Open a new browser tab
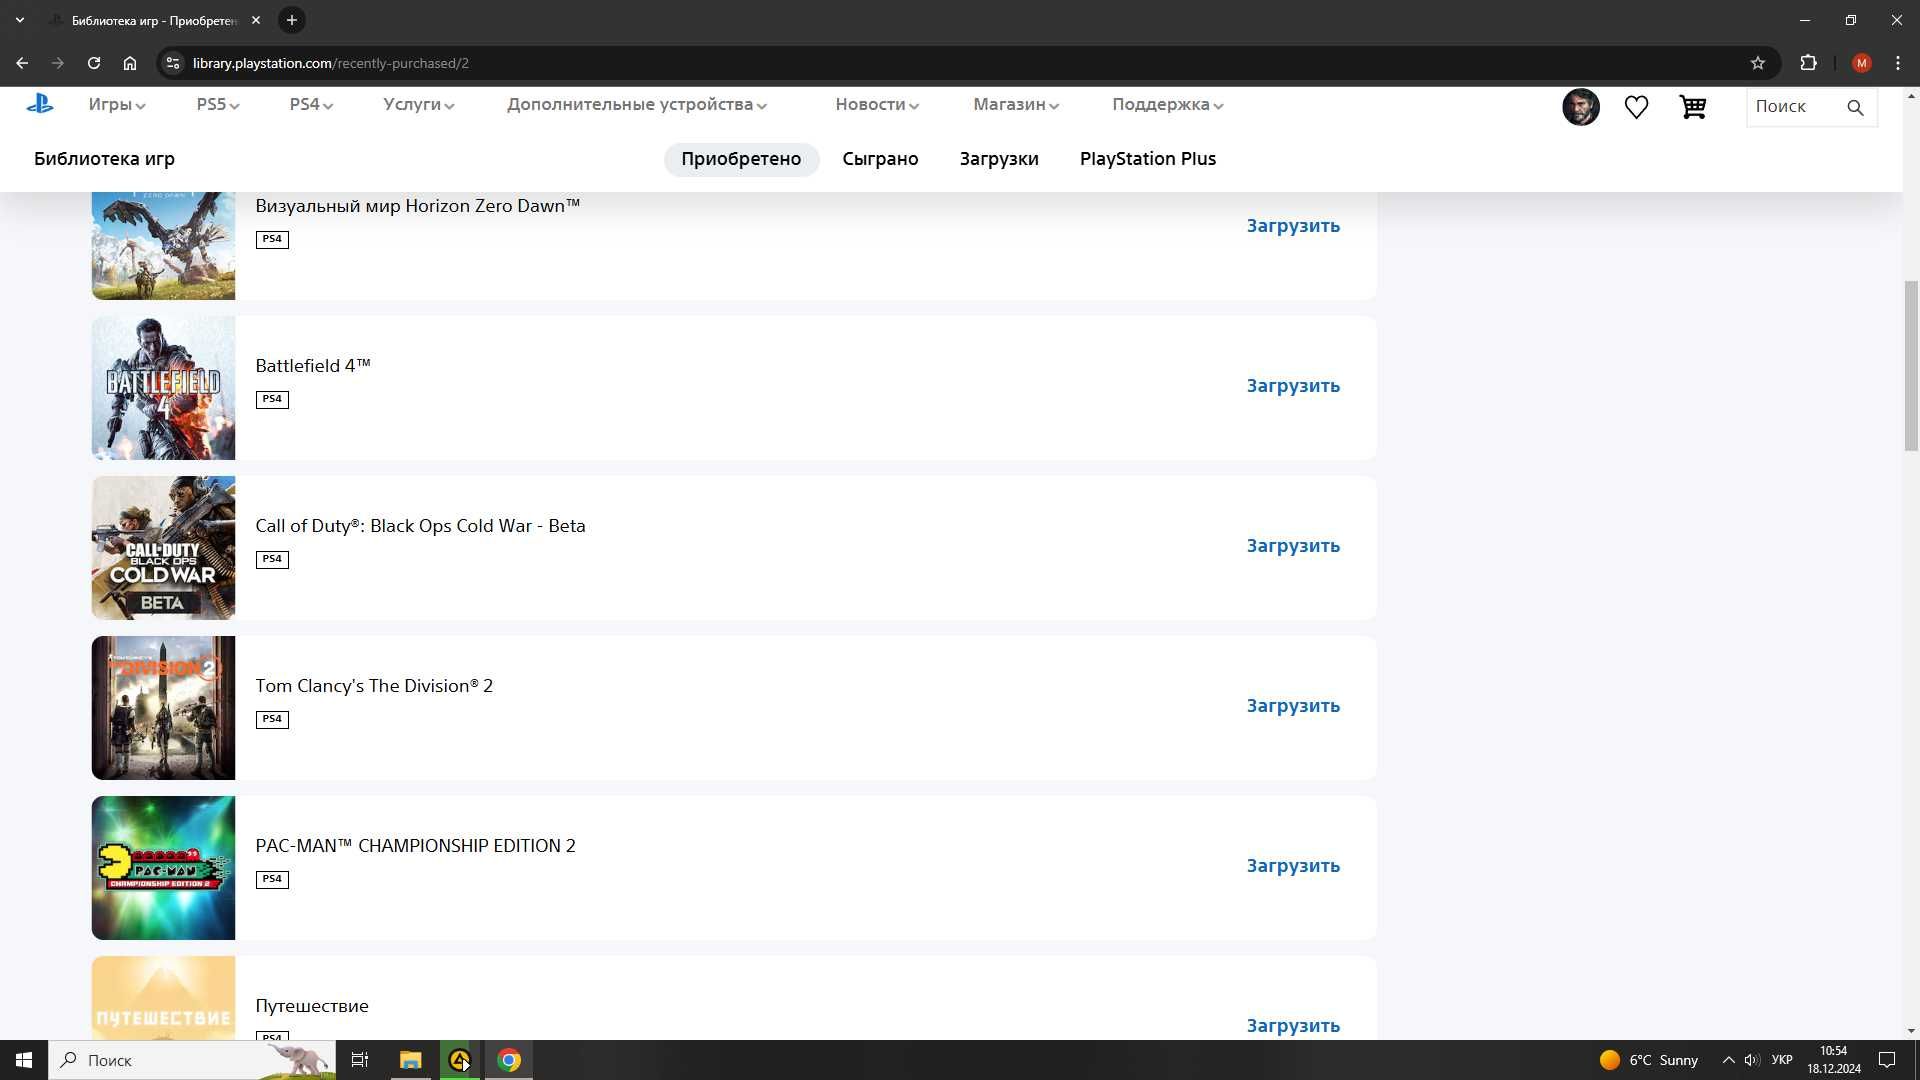Image resolution: width=1920 pixels, height=1080 pixels. (292, 20)
